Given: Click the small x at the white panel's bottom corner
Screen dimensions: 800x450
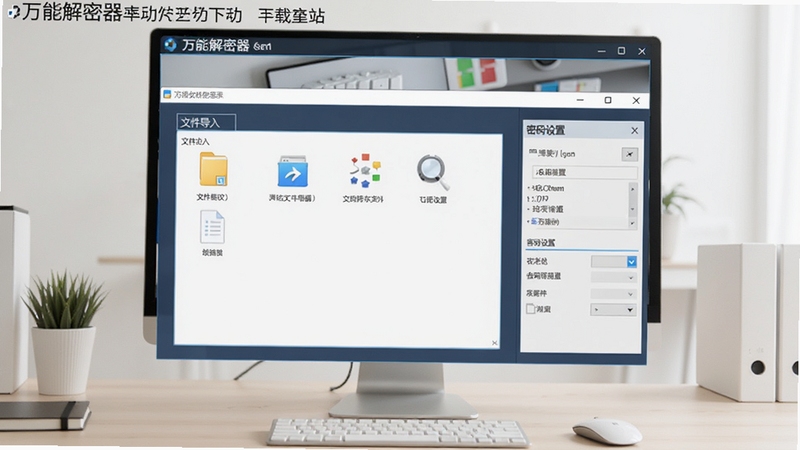Looking at the screenshot, I should pyautogui.click(x=494, y=343).
